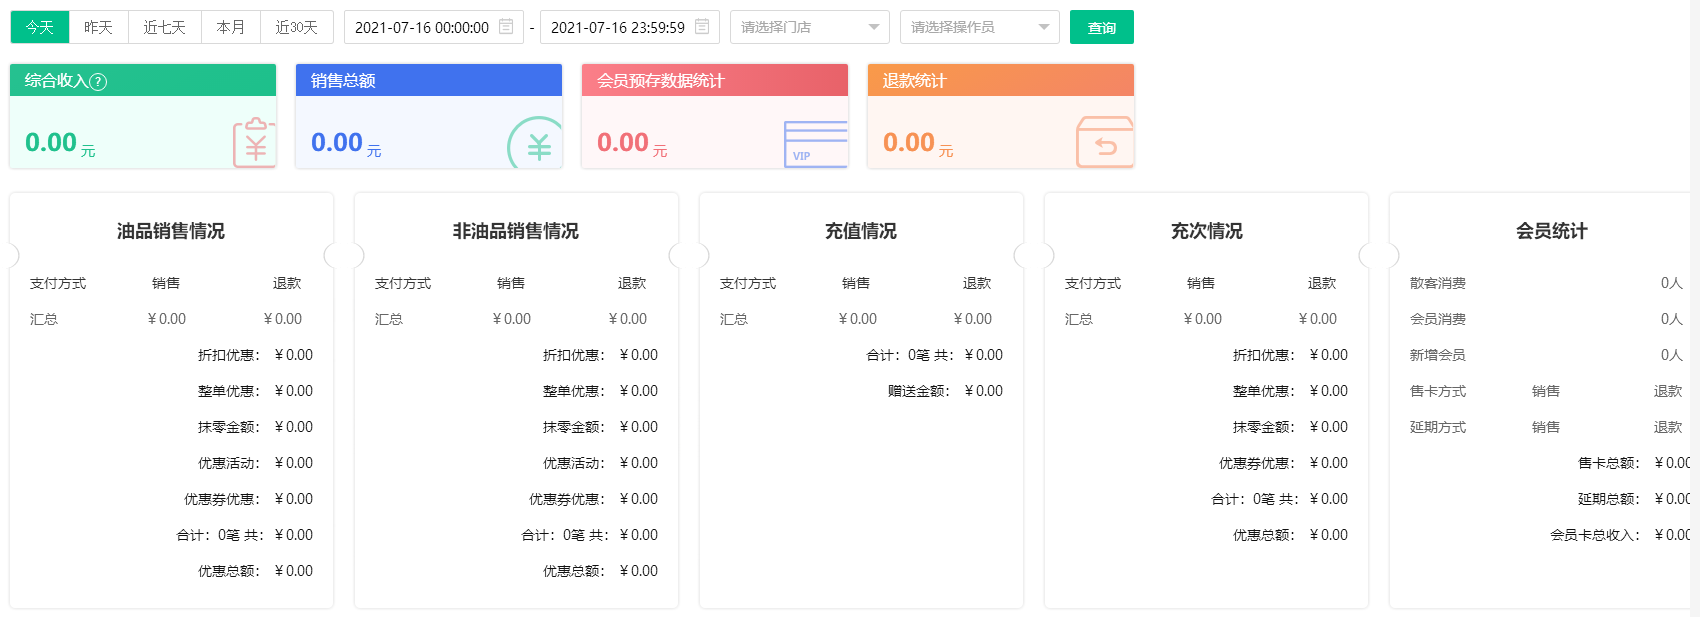The height and width of the screenshot is (617, 1700).
Task: Click the VIP card icon in 会员预存数据统计
Action: coord(815,144)
